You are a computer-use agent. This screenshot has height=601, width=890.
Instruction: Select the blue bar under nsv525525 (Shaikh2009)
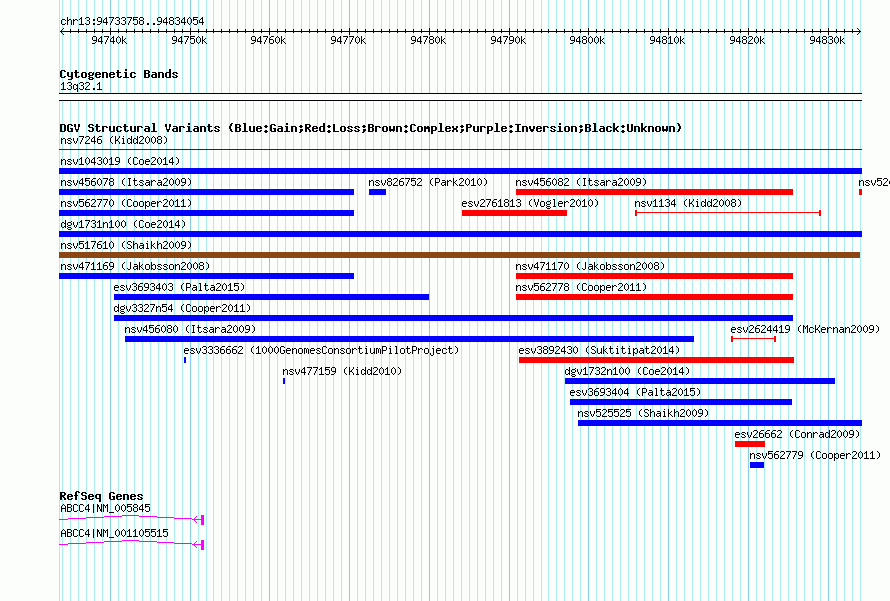point(720,423)
